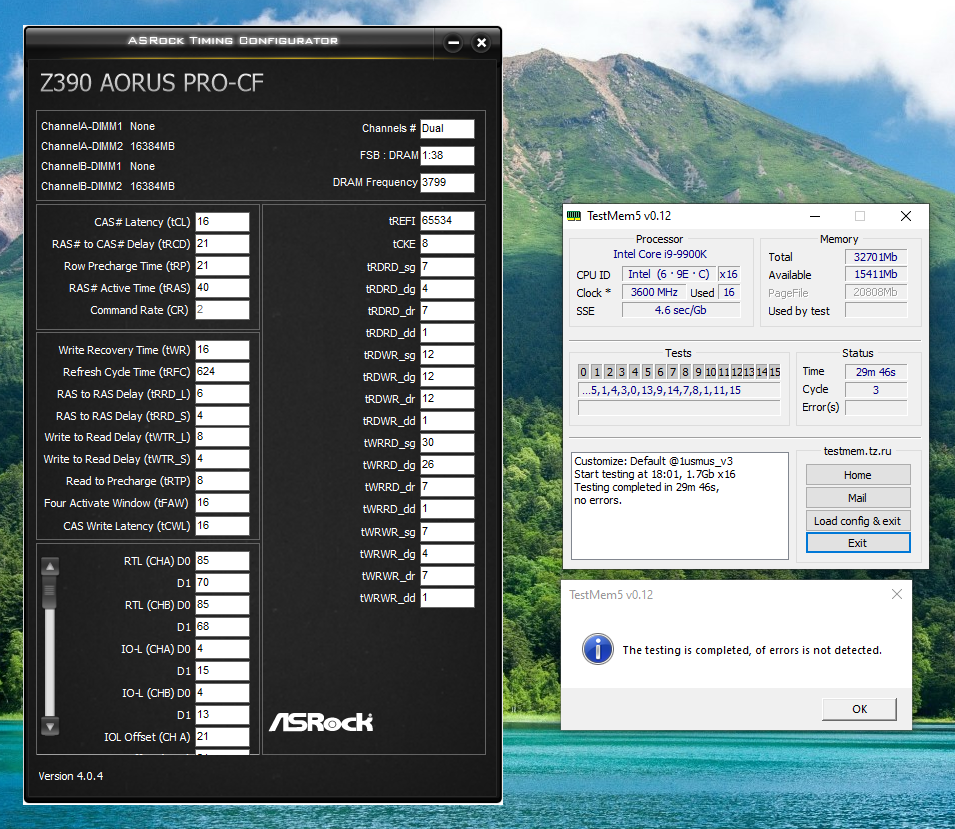Viewport: 955px width, 829px height.
Task: Click the Command Rate (CR) field
Action: pos(222,309)
